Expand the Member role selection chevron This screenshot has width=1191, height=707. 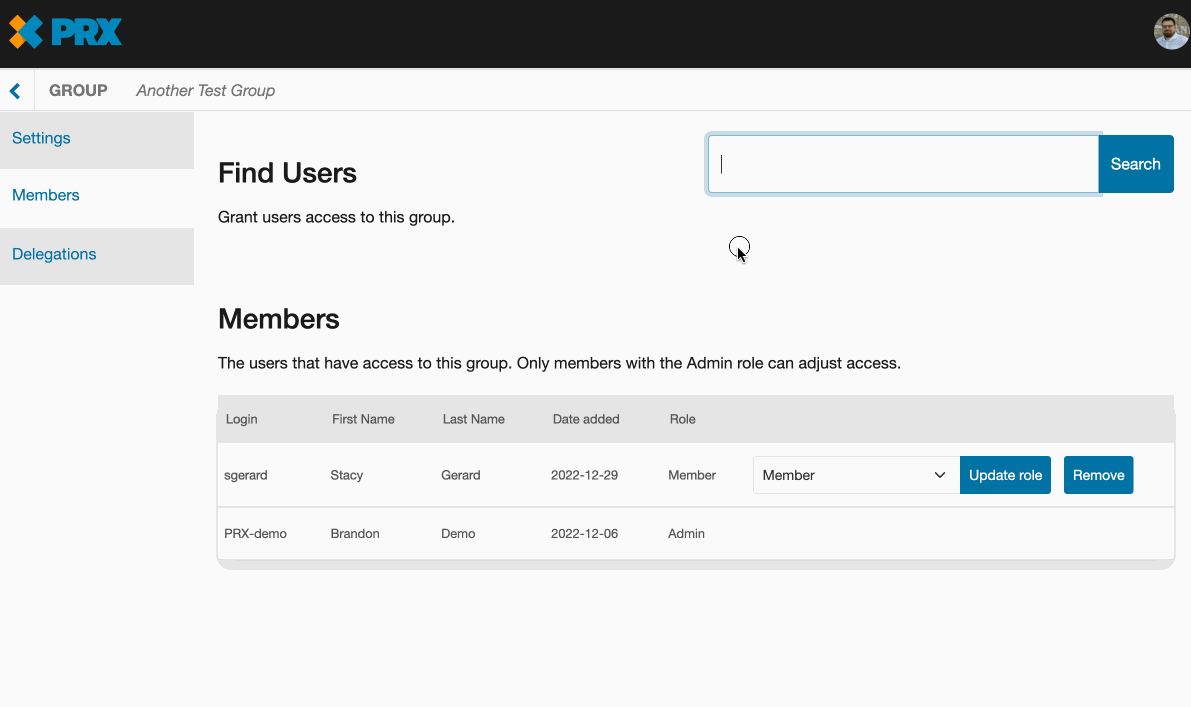click(x=938, y=475)
